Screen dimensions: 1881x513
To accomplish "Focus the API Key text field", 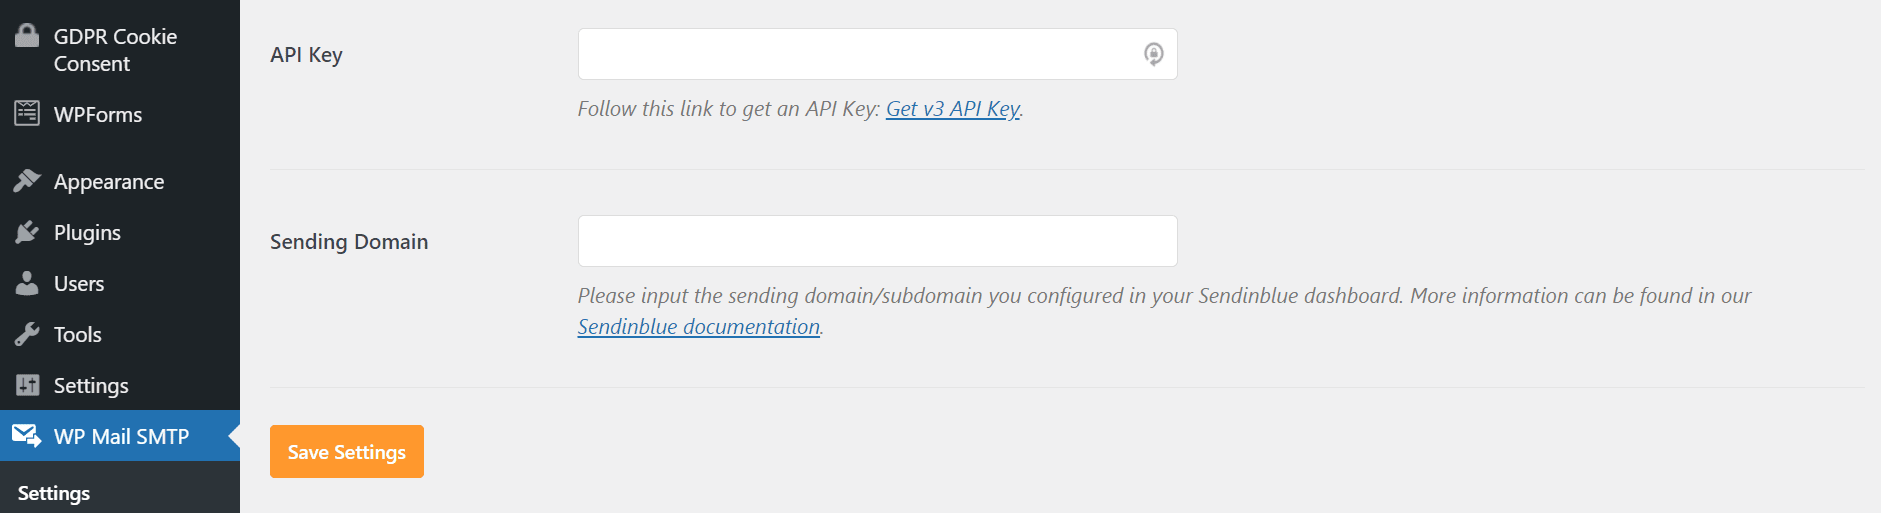I will [858, 54].
